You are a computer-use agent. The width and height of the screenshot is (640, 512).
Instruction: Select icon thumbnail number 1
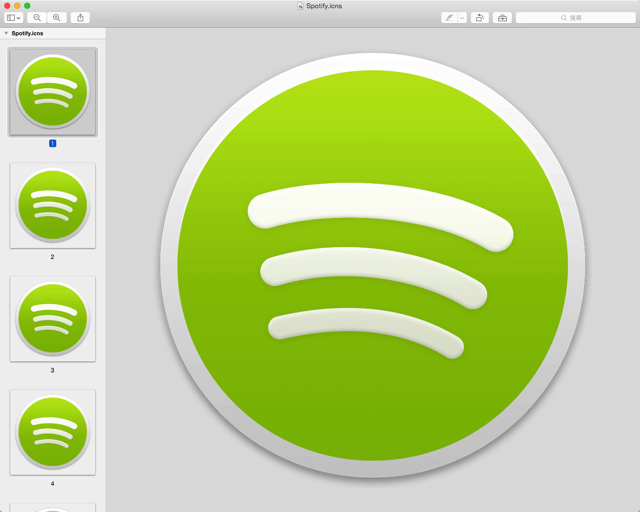(x=53, y=92)
